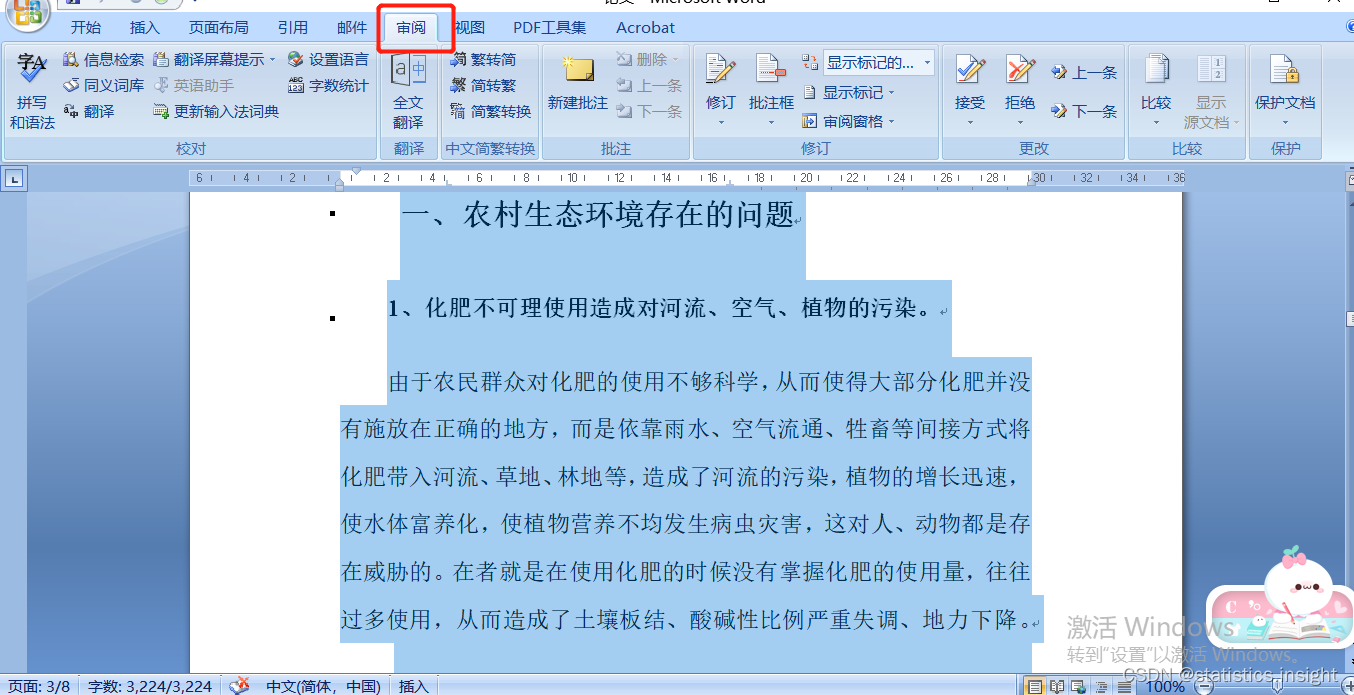This screenshot has width=1354, height=695.
Task: Switch to Acrobat tab
Action: click(645, 28)
